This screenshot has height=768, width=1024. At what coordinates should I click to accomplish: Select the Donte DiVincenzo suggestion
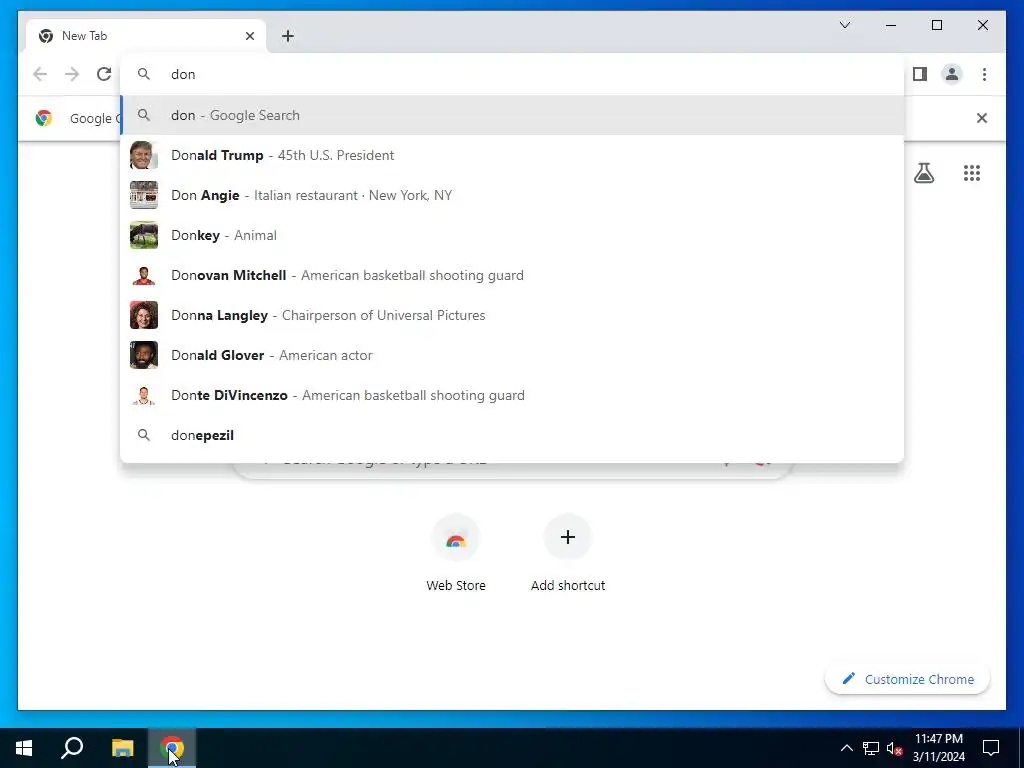(x=513, y=395)
